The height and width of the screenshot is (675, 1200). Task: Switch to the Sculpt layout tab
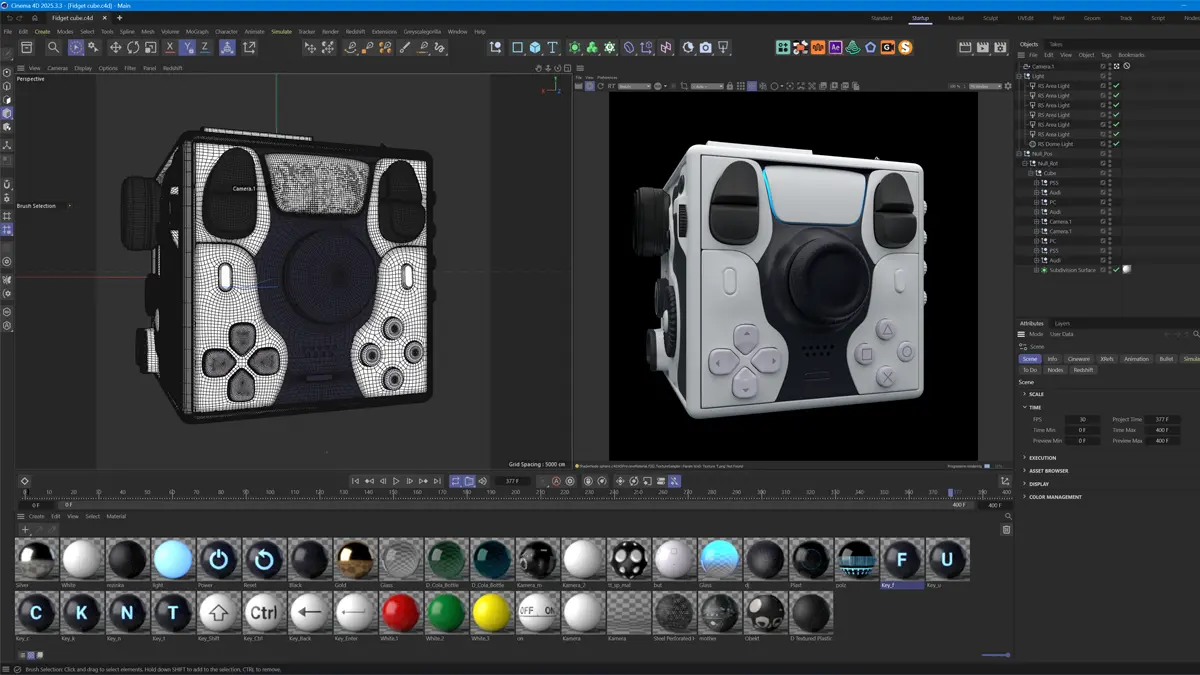click(x=990, y=18)
